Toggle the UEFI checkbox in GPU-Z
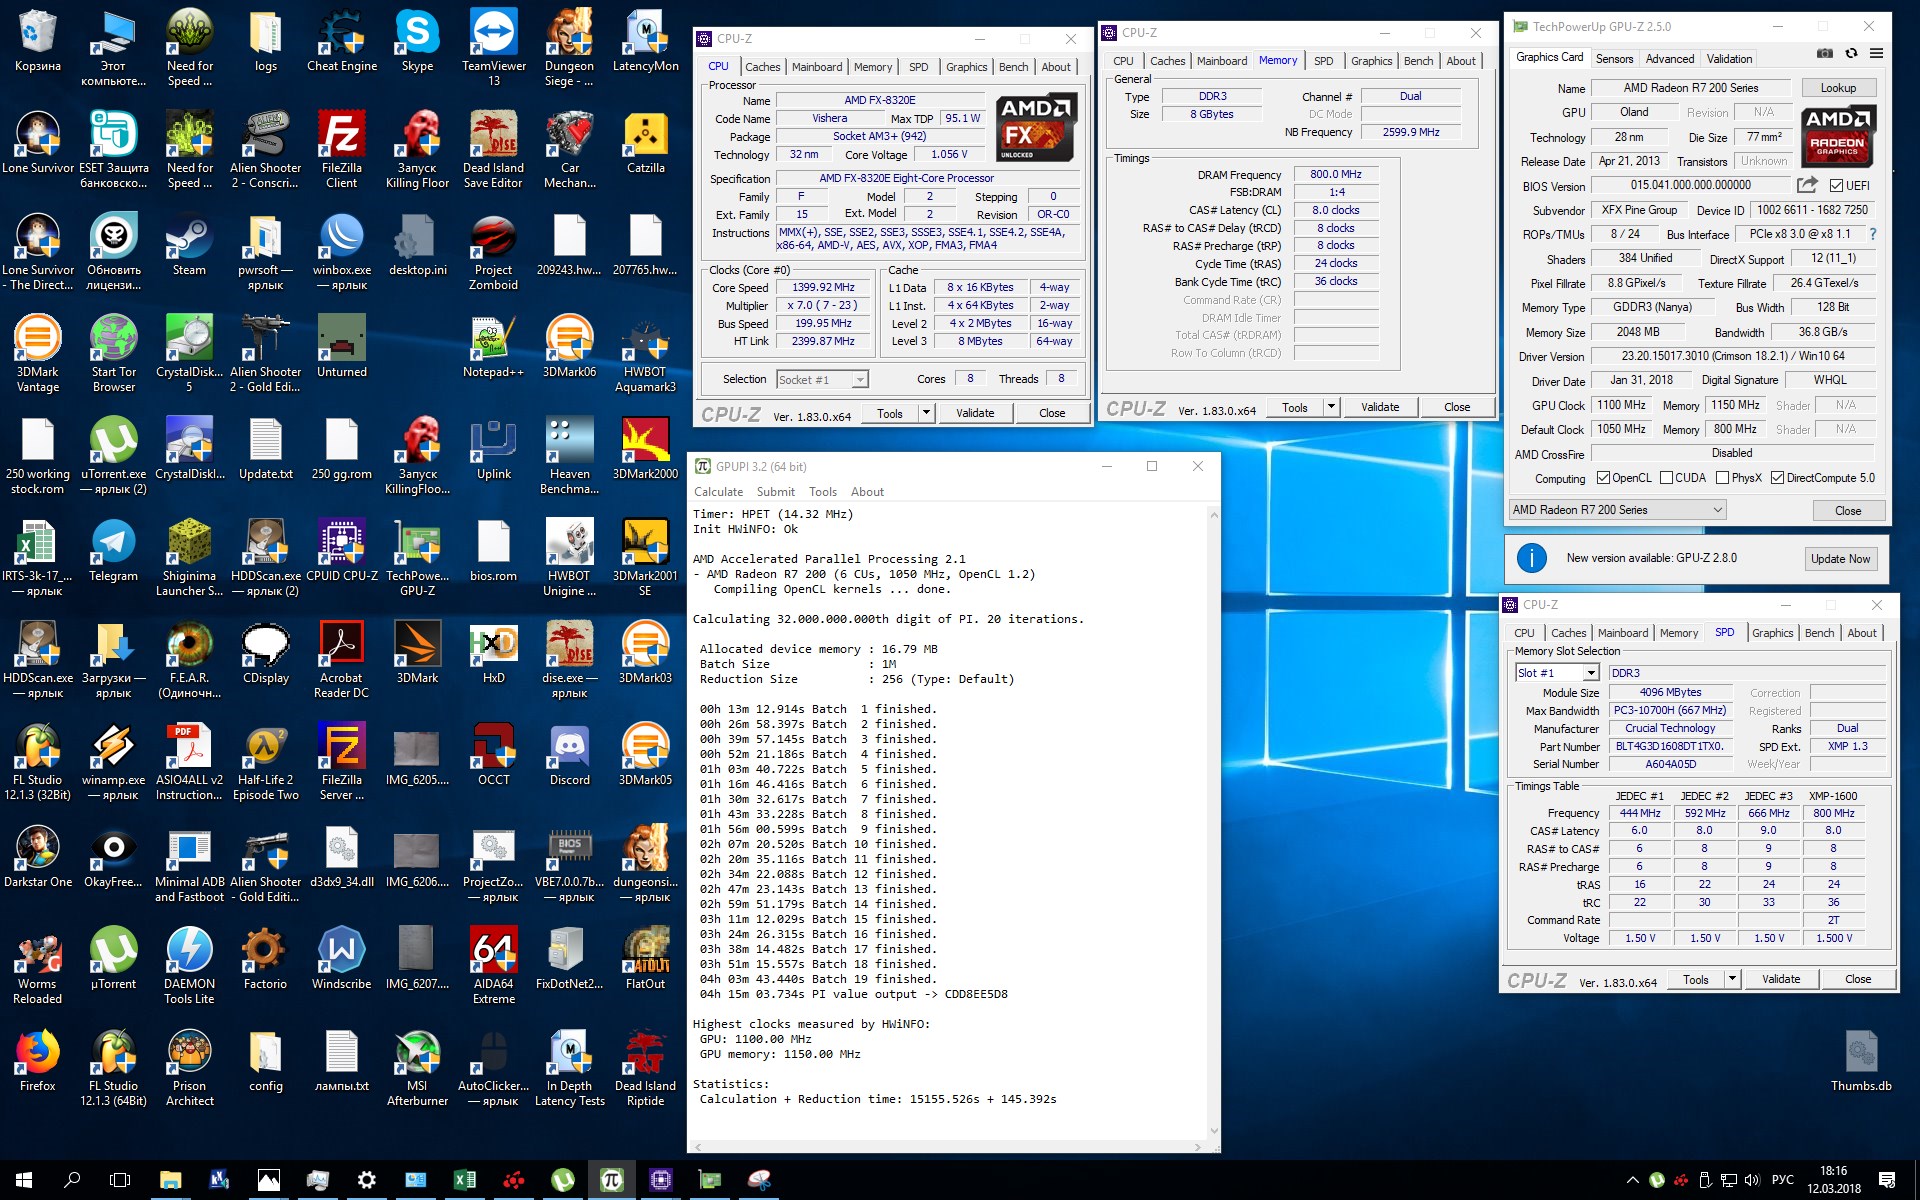This screenshot has height=1200, width=1920. pos(1836,186)
